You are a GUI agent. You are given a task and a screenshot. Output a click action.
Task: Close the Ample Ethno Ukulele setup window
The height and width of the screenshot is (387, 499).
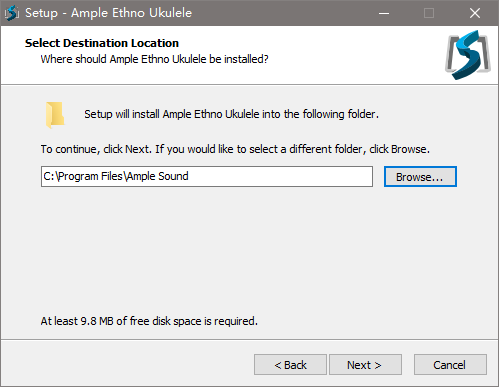point(475,13)
